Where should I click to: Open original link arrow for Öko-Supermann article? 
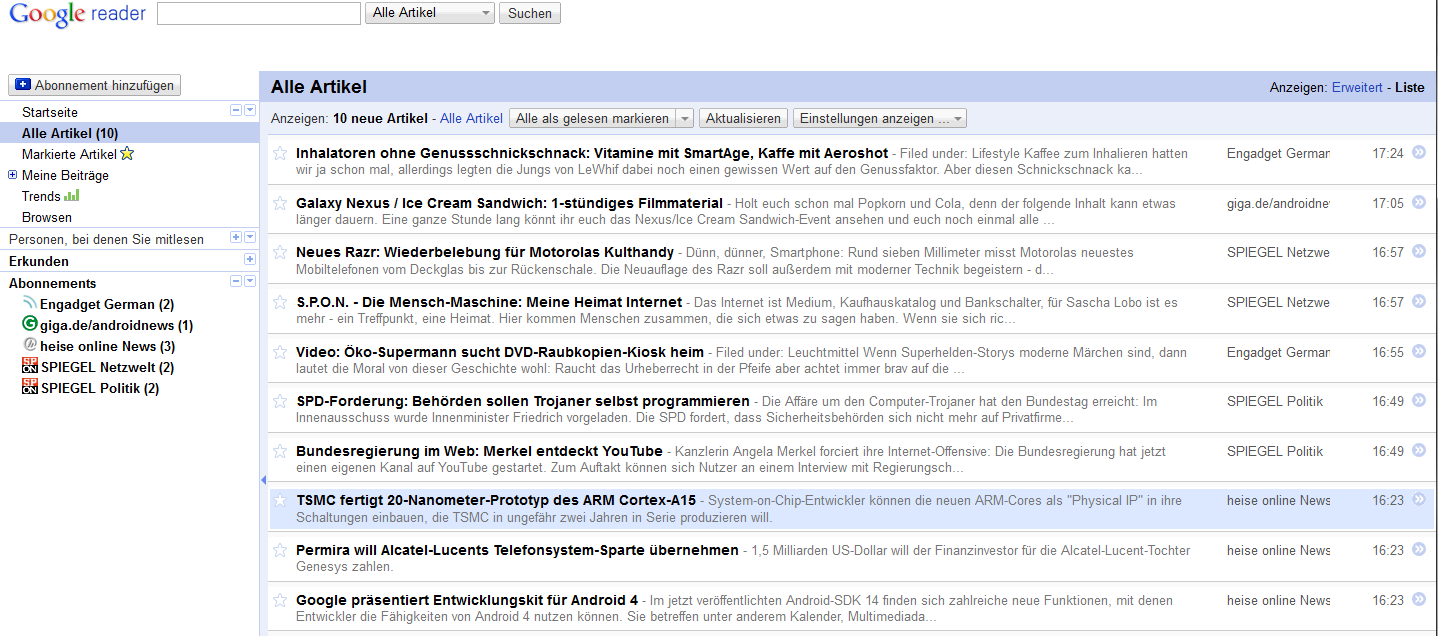(1418, 351)
